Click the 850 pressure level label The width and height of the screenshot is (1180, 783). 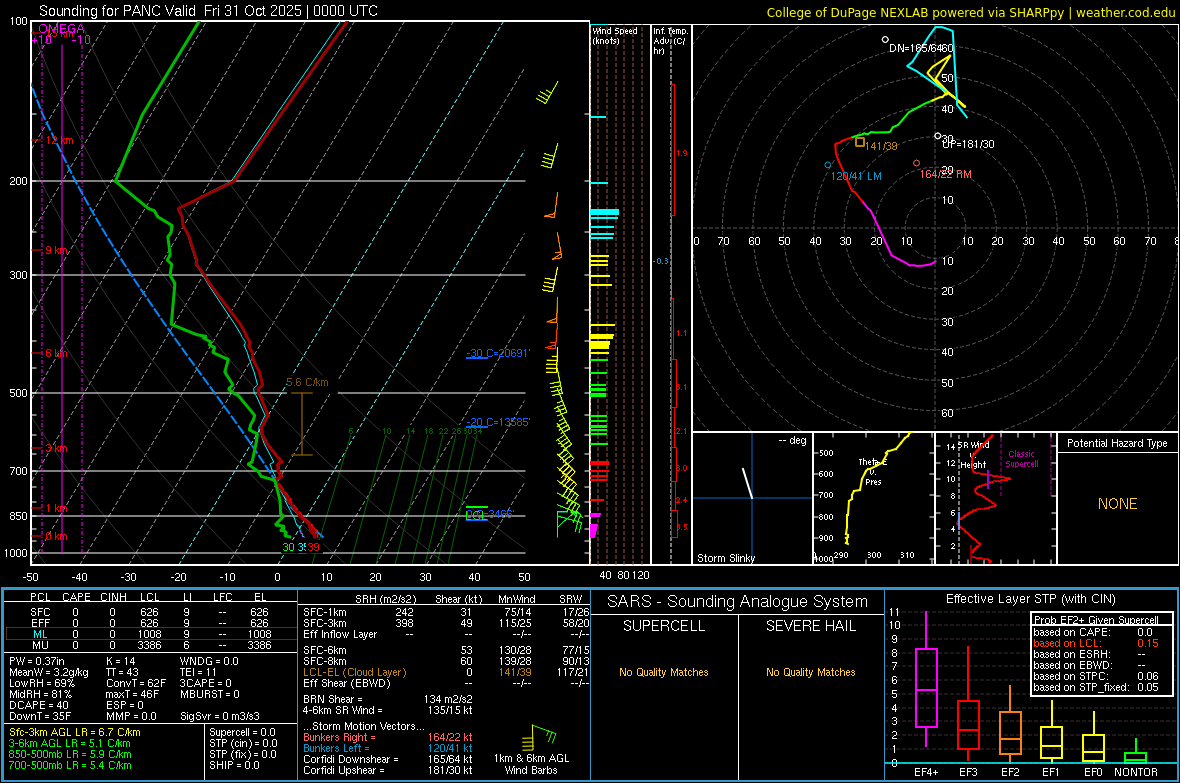17,516
